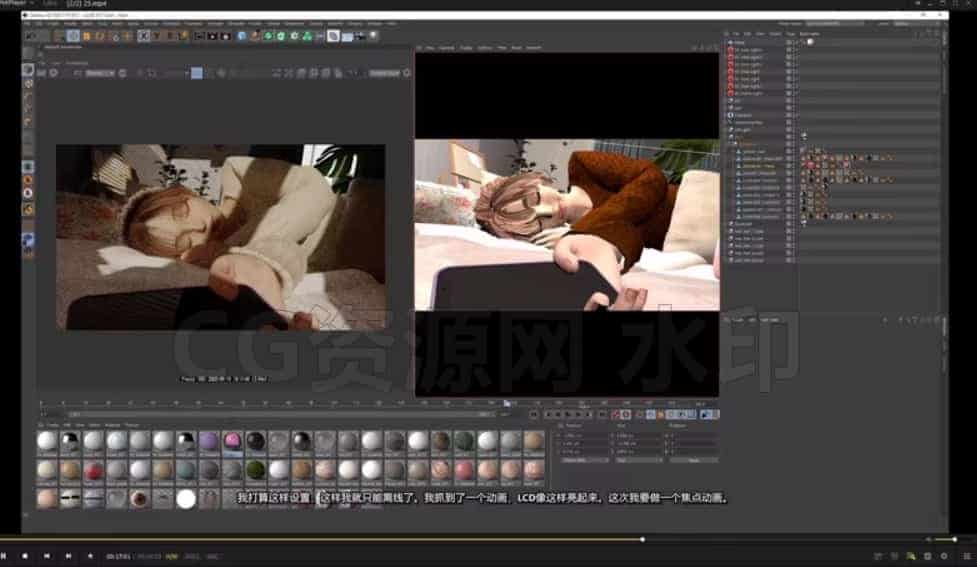Open File menu in Object Manager
The image size is (977, 567).
click(x=738, y=34)
